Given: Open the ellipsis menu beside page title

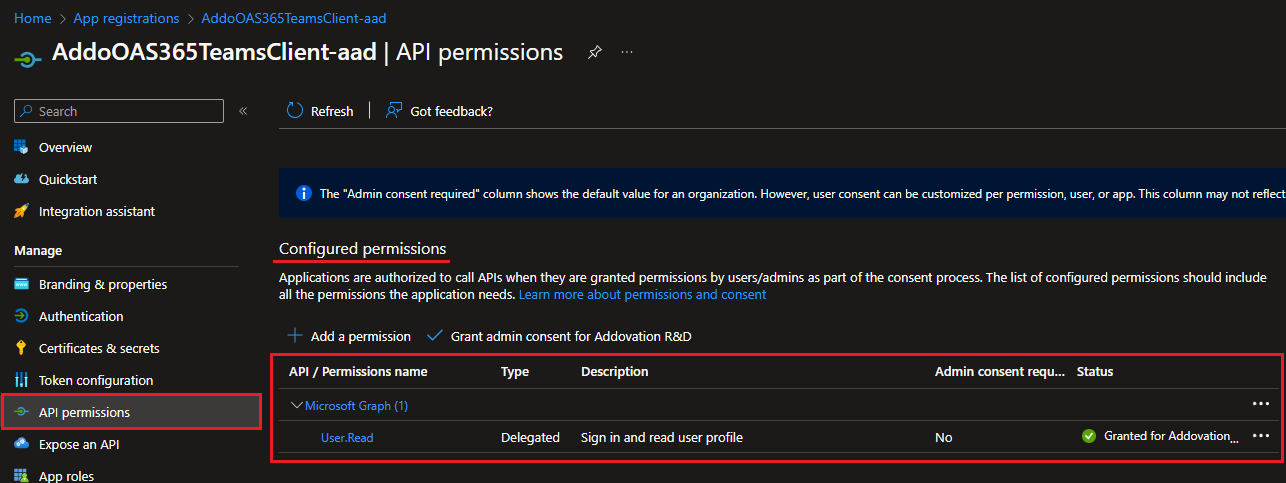Looking at the screenshot, I should click(627, 52).
